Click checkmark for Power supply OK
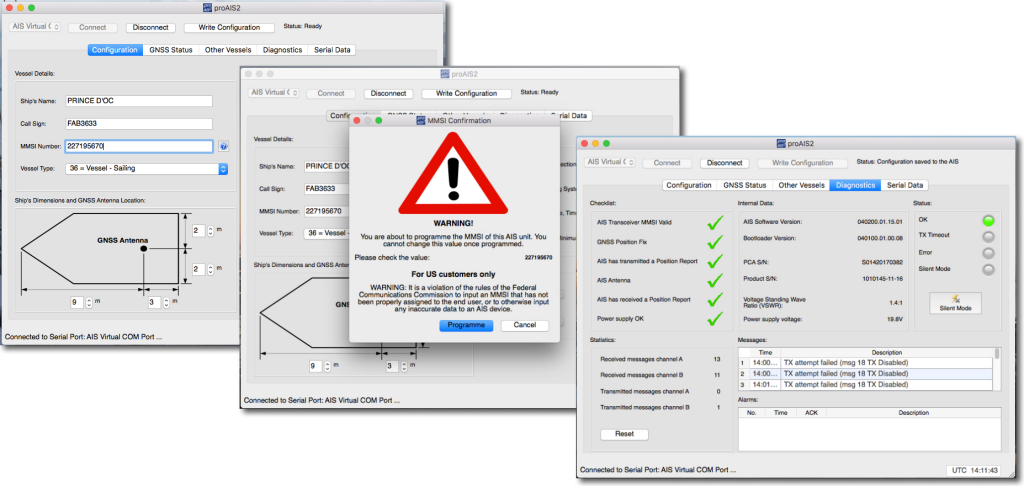Screen dimensions: 1024x486 click(x=715, y=319)
